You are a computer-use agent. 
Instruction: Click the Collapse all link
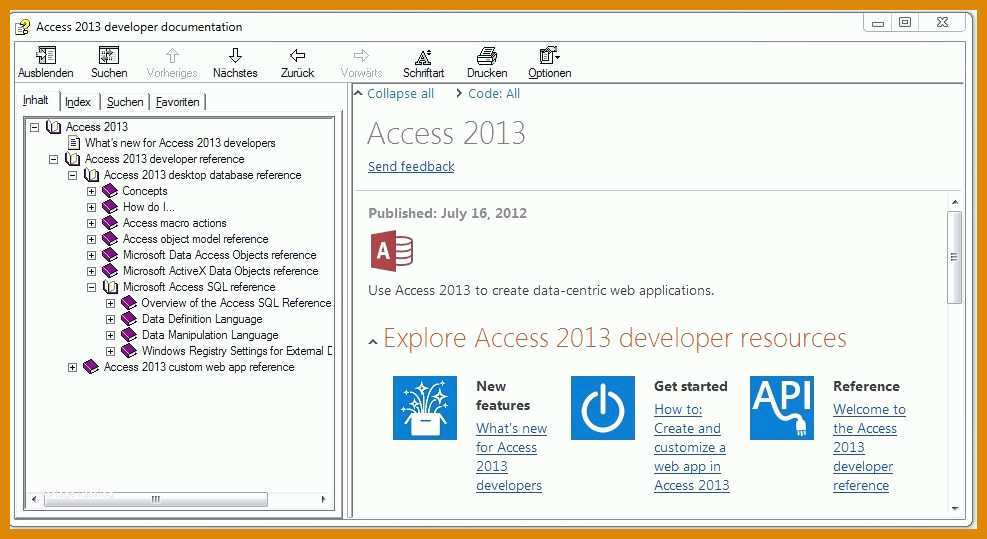(x=400, y=93)
